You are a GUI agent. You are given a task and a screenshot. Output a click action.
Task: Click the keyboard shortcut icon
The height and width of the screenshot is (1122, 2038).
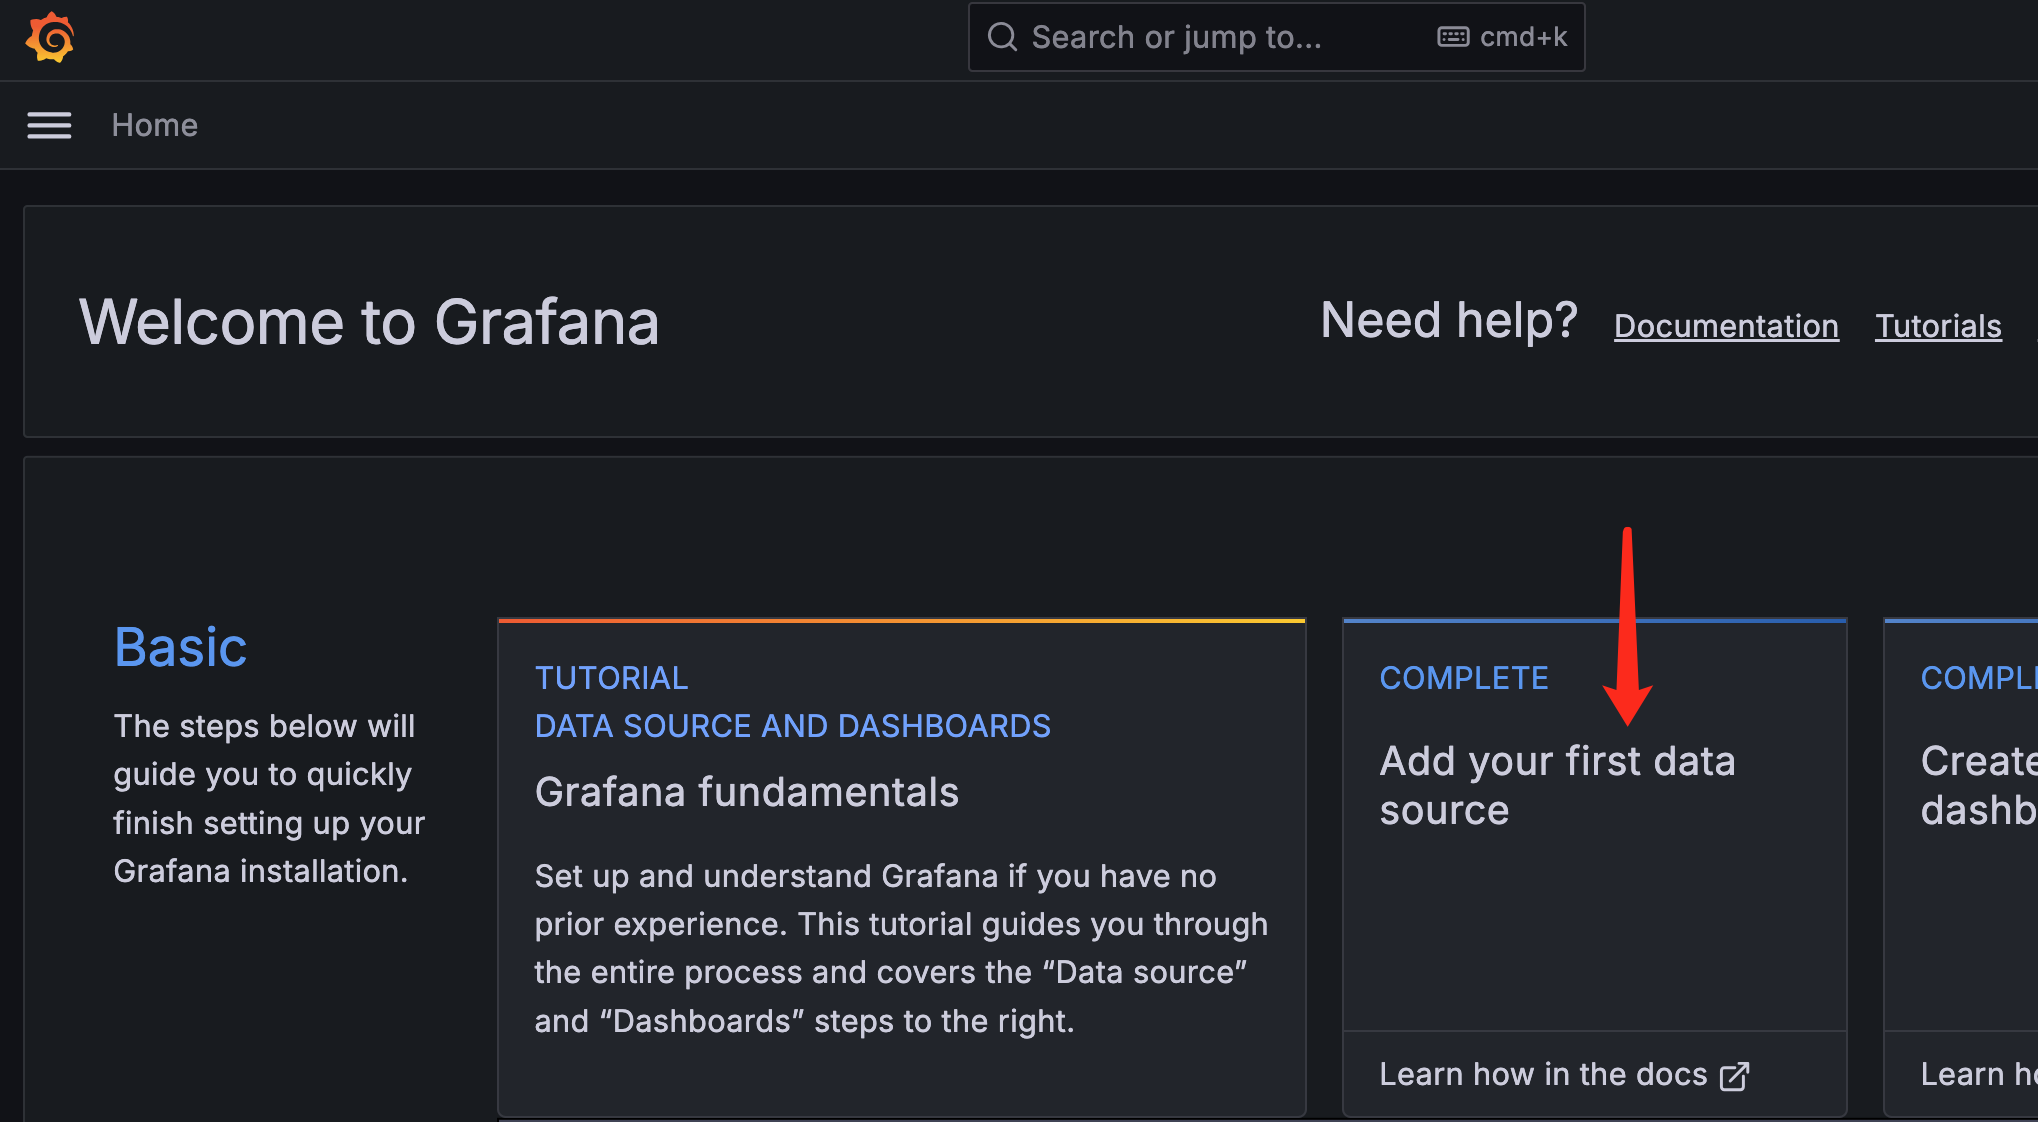[x=1452, y=37]
